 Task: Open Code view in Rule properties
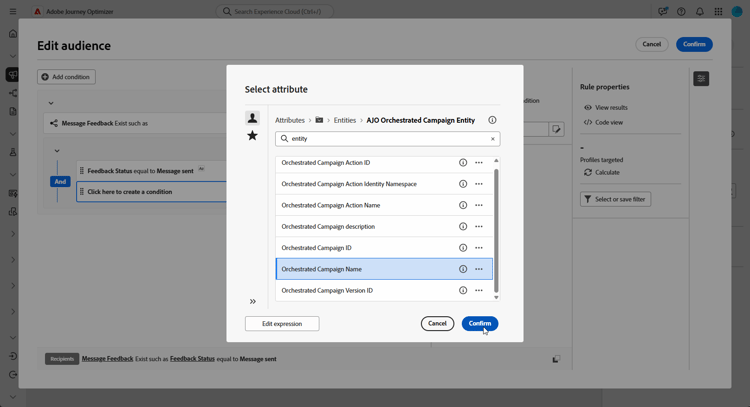pos(604,122)
